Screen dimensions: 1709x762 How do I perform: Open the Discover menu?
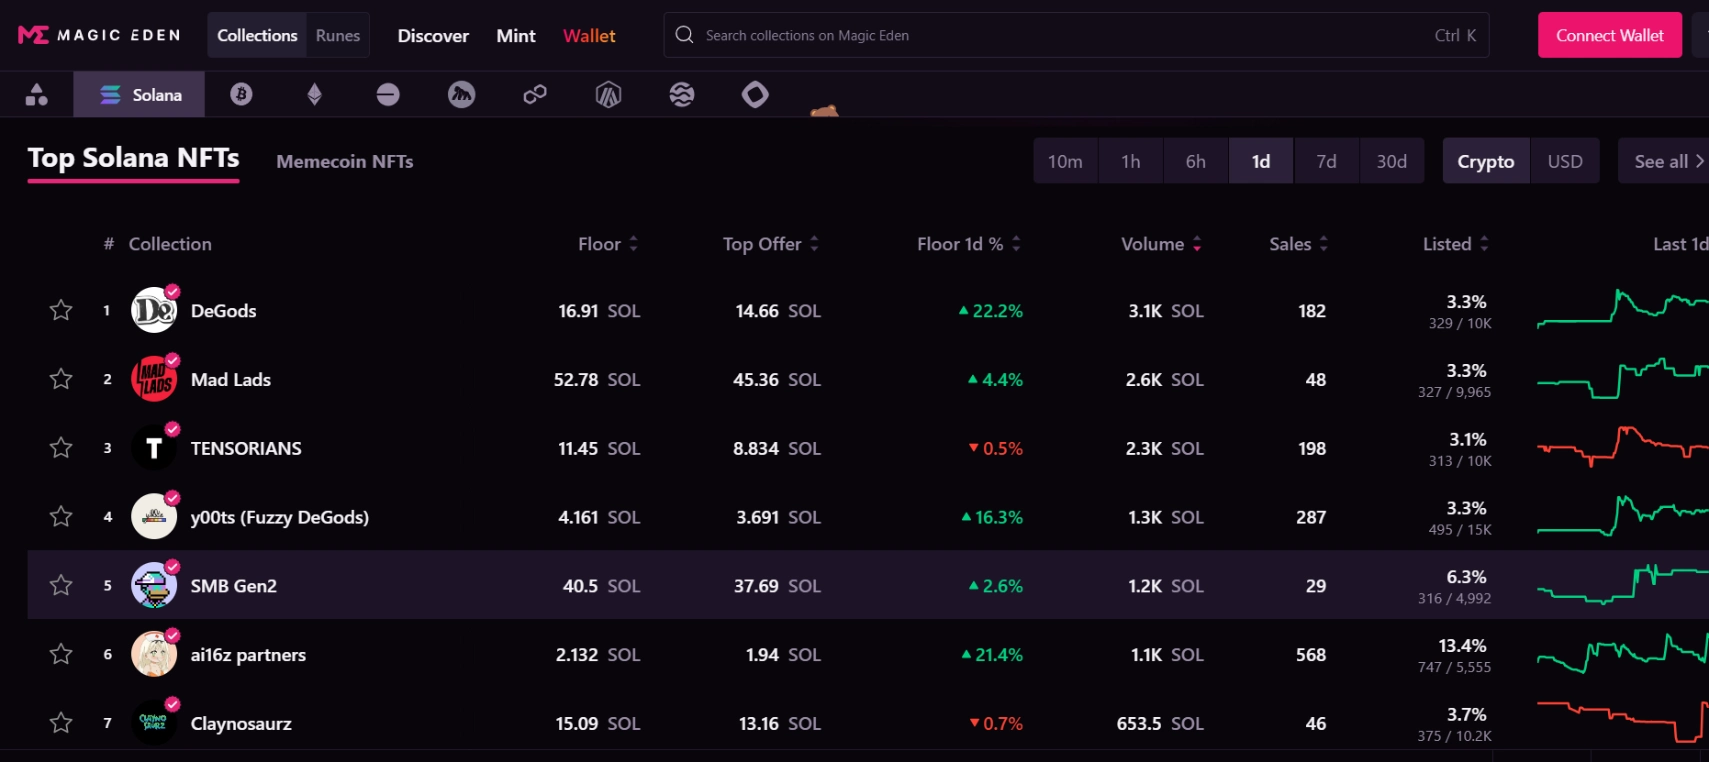coord(433,36)
